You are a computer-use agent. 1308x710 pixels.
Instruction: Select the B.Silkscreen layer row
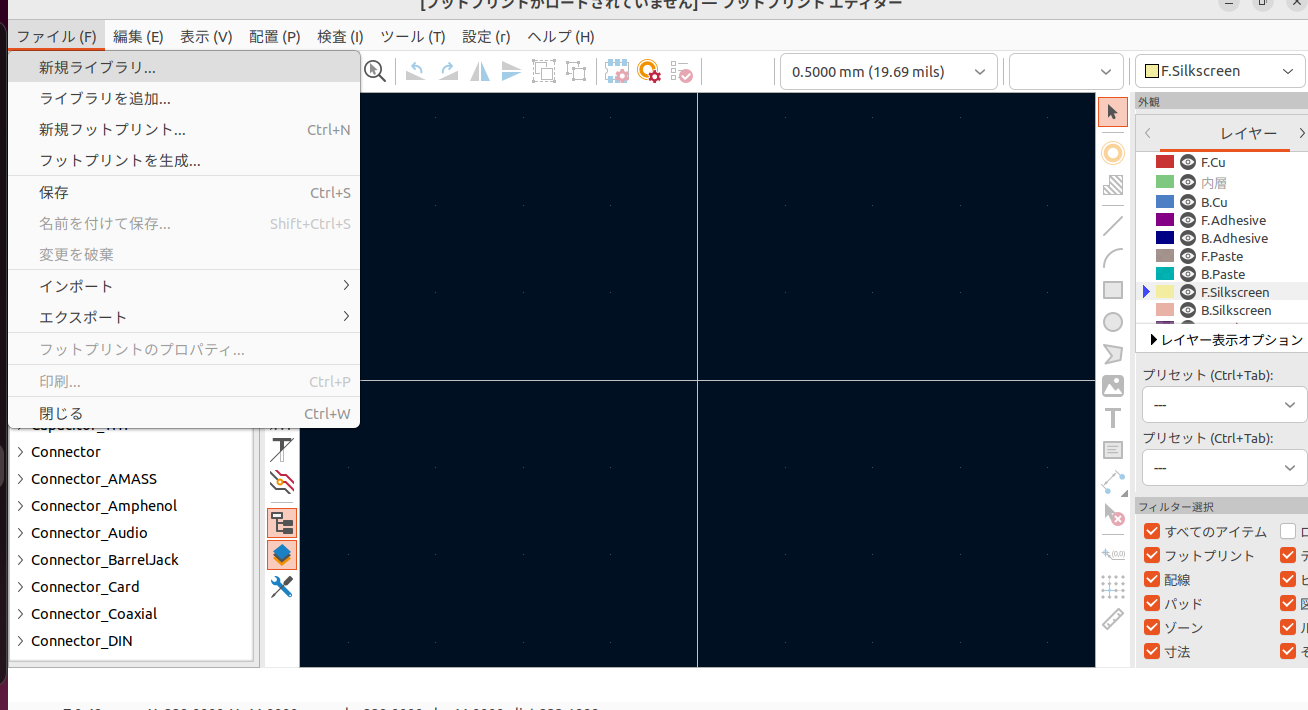pos(1236,310)
